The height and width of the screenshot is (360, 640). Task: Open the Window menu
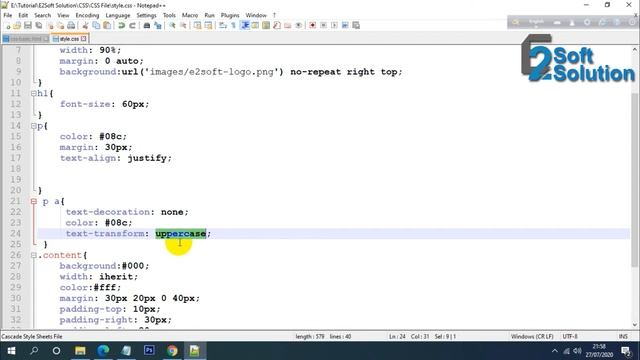tap(256, 15)
